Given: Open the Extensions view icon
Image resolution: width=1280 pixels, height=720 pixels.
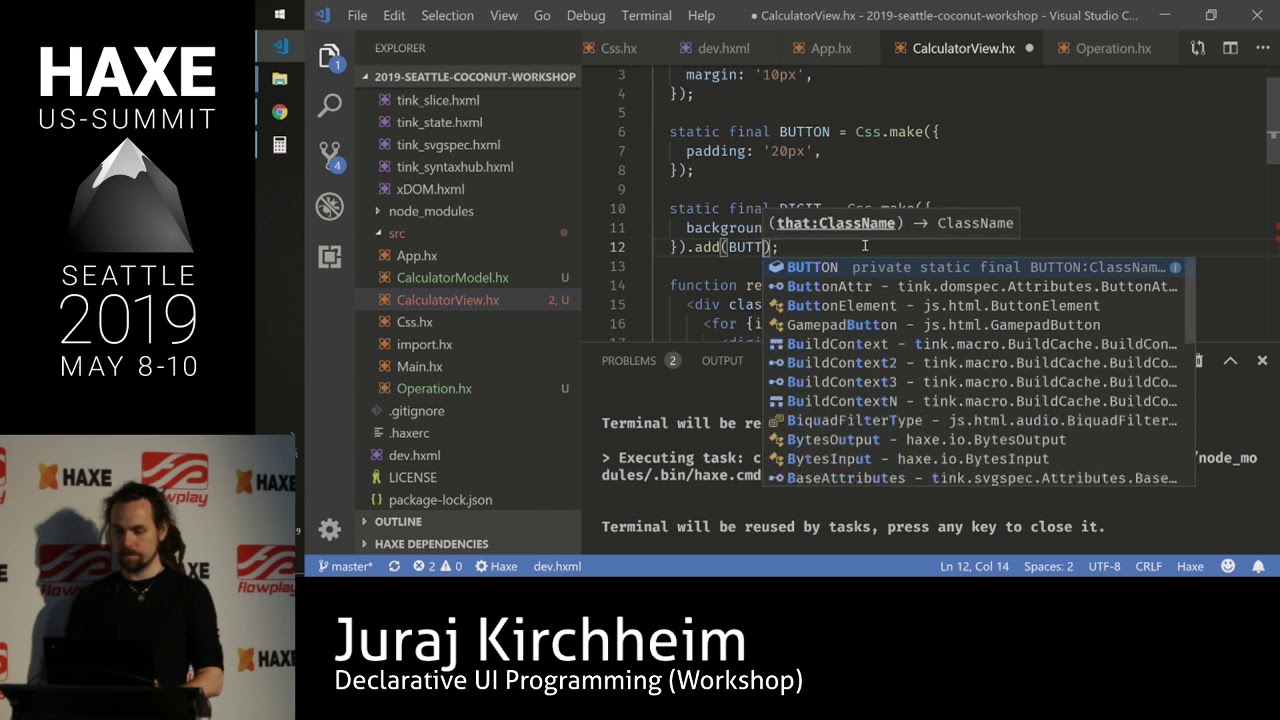Looking at the screenshot, I should click(329, 256).
